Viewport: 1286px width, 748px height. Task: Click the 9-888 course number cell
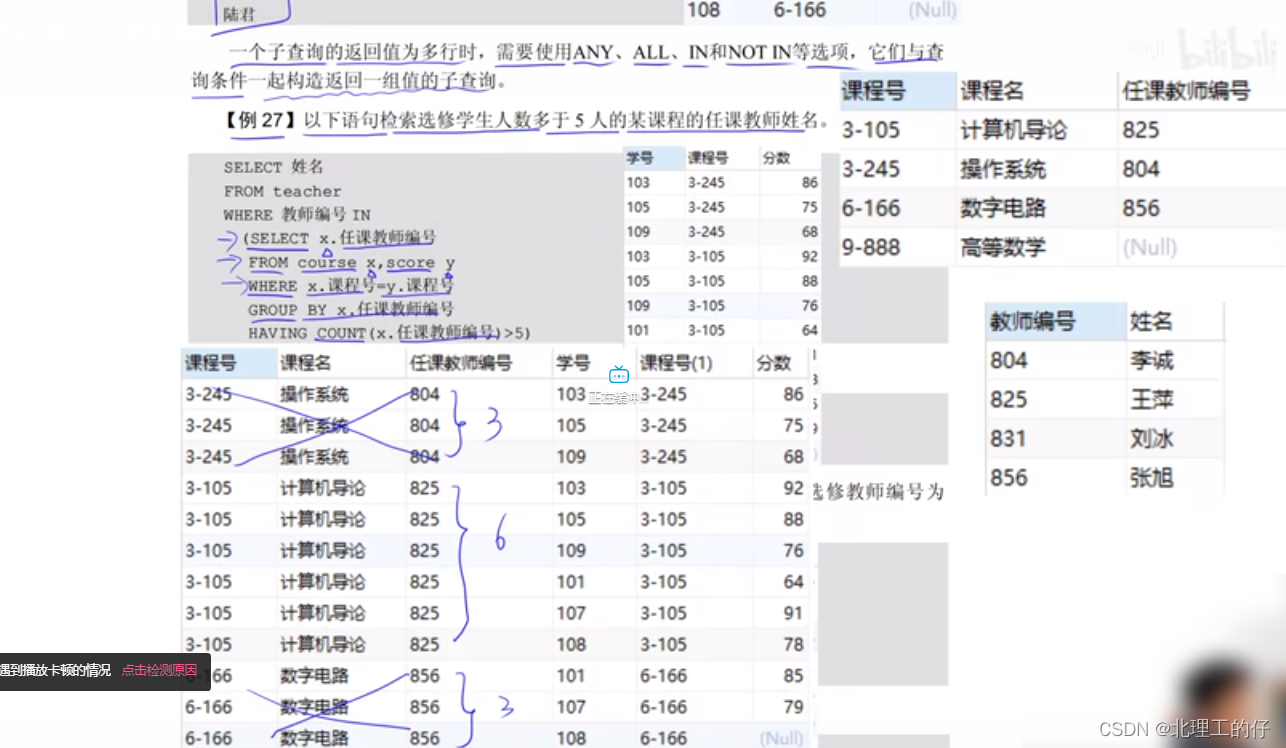871,247
